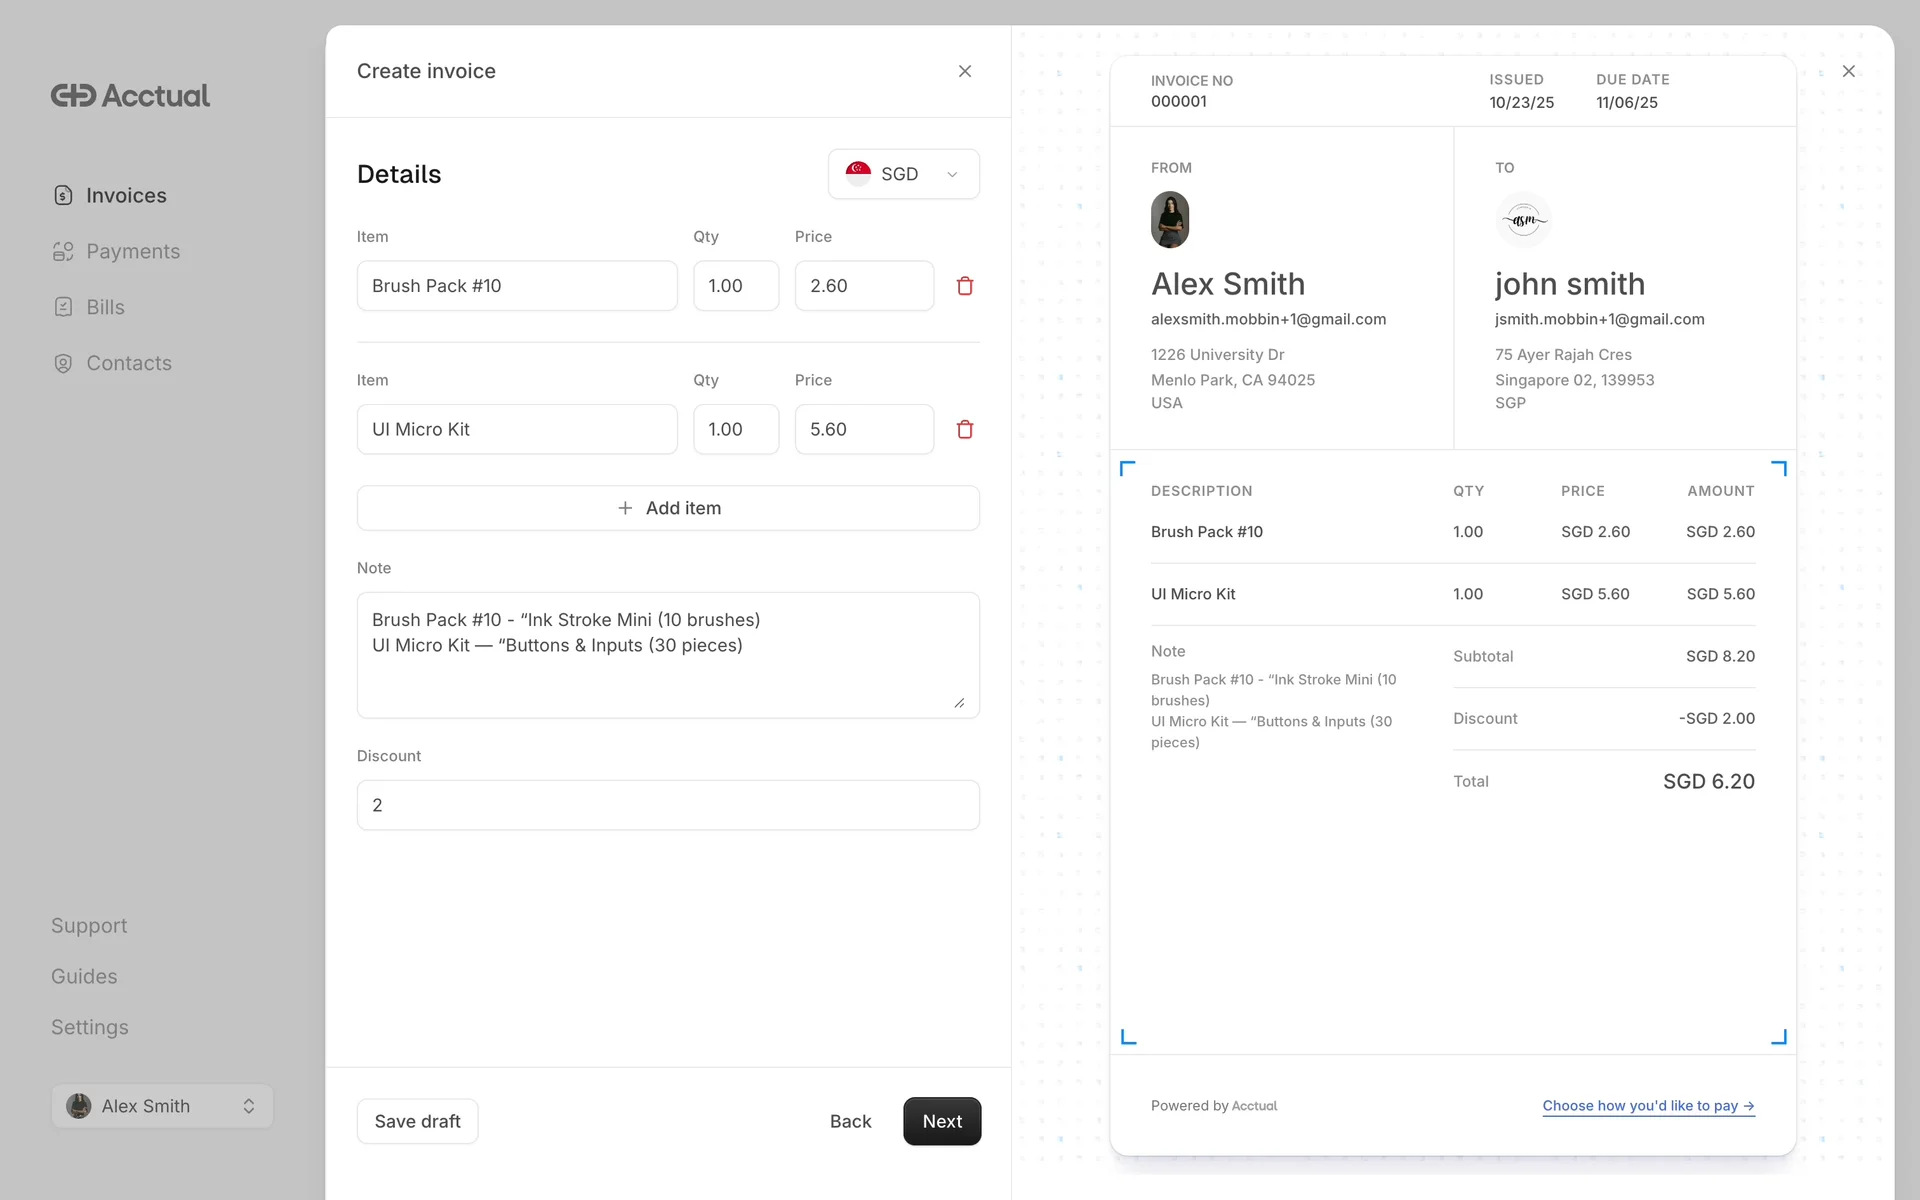Open the Support page
This screenshot has height=1200, width=1920.
coord(89,926)
